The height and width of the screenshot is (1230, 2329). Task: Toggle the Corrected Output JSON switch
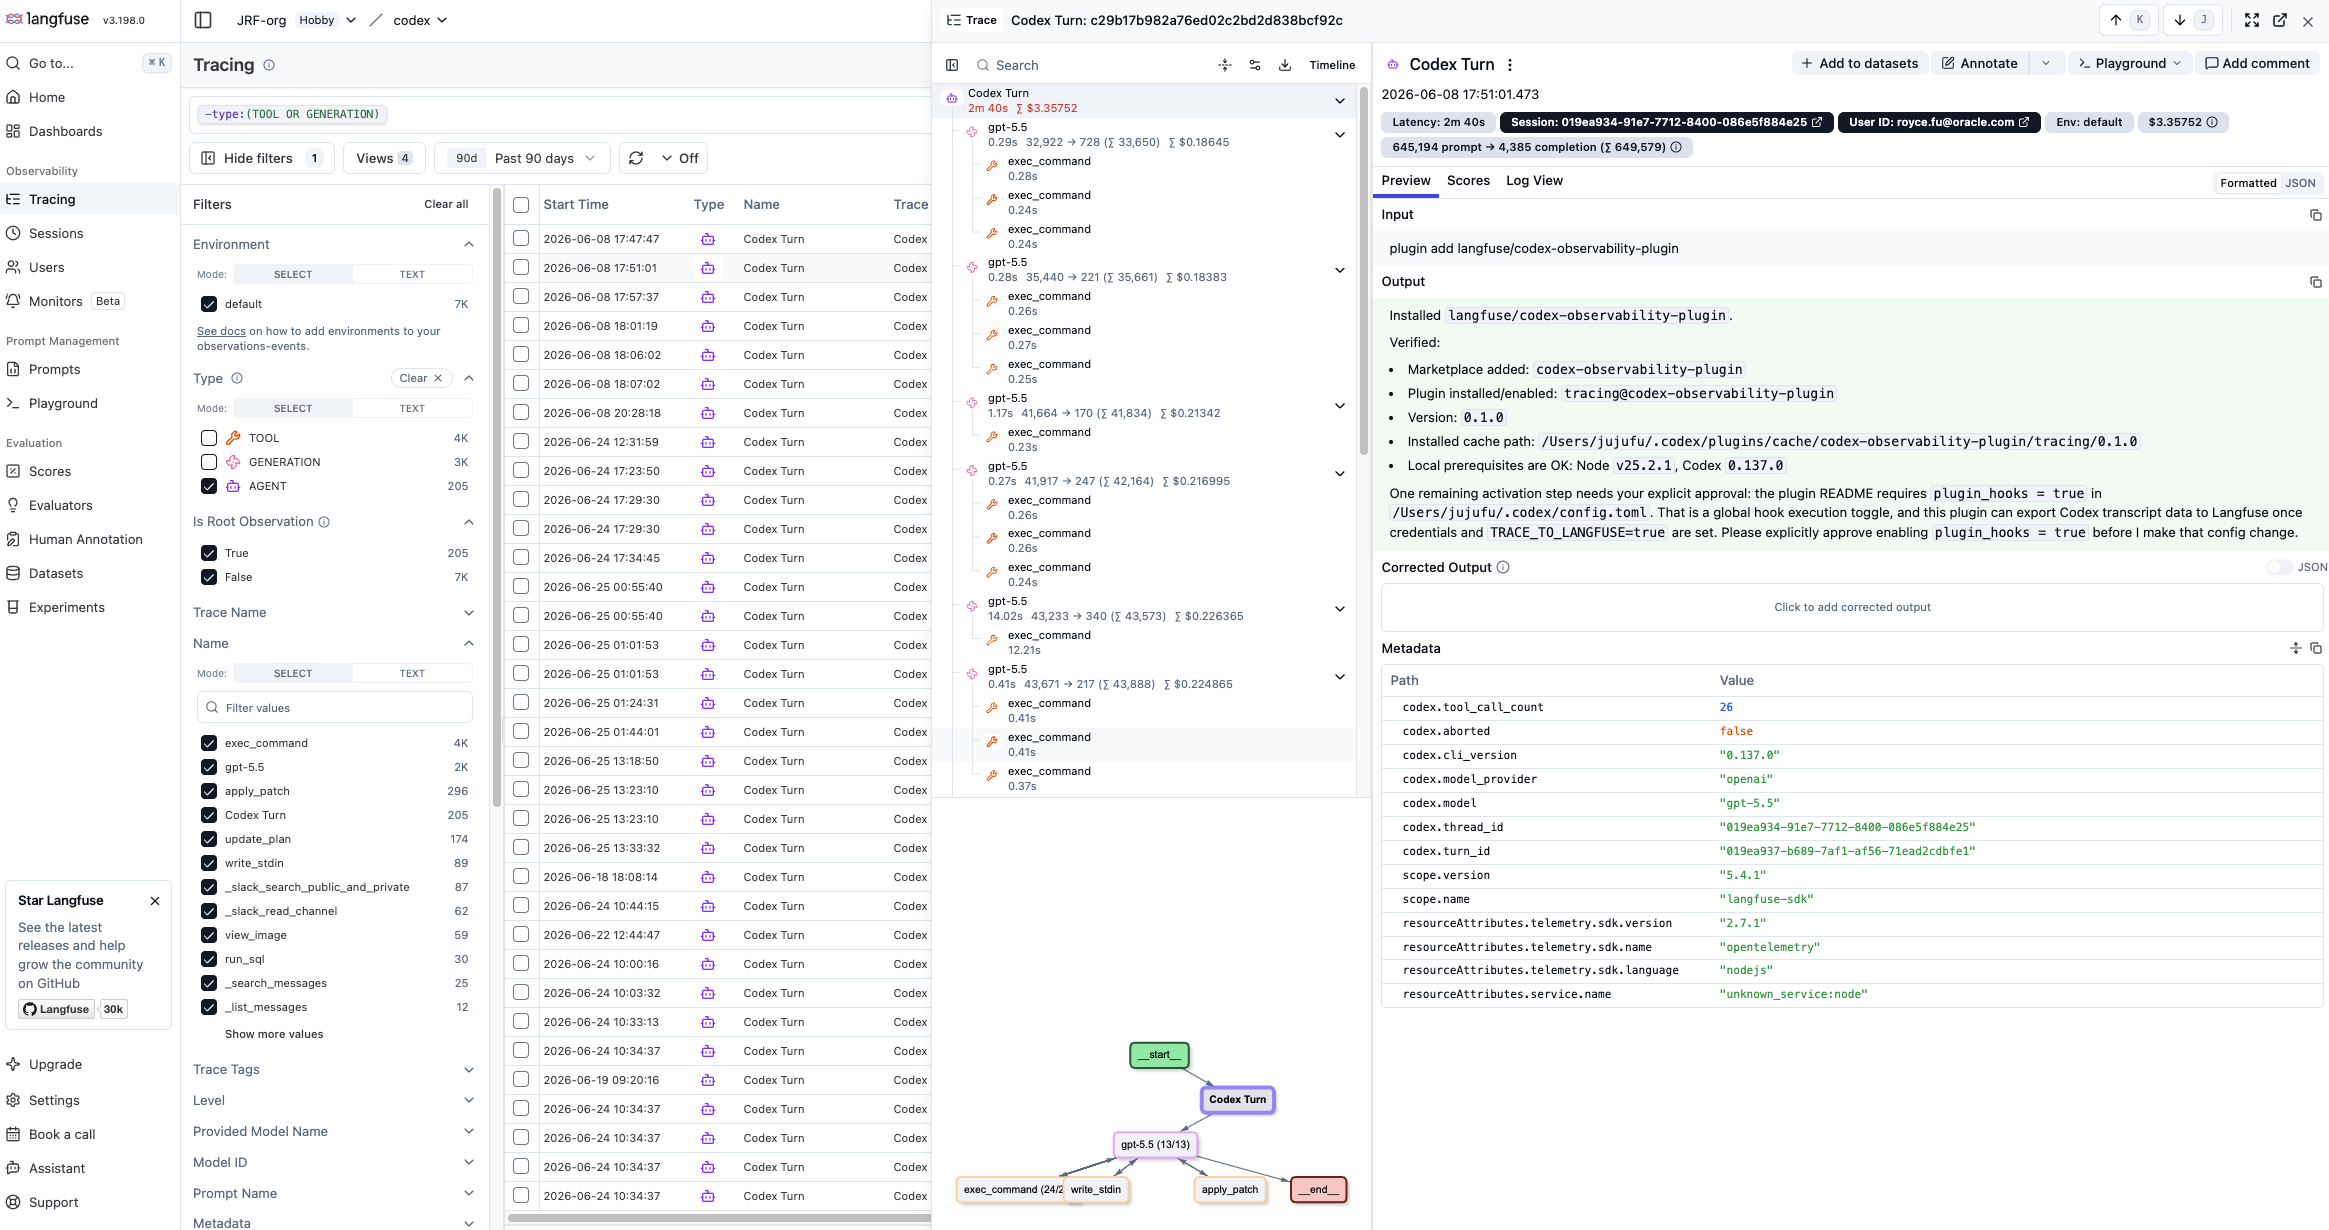(x=2279, y=567)
